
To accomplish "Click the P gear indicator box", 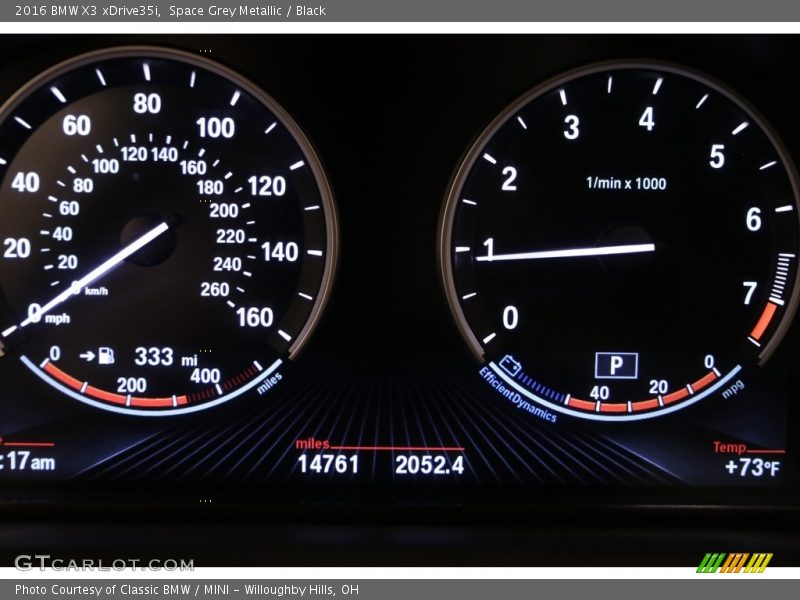I will click(616, 365).
